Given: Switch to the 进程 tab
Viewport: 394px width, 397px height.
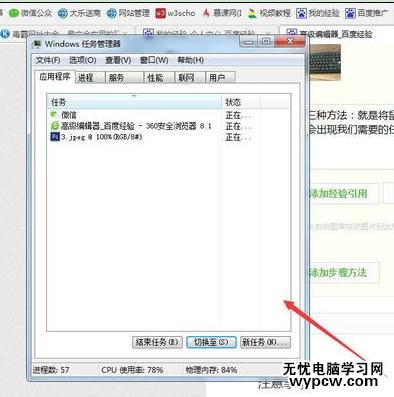Looking at the screenshot, I should point(90,78).
